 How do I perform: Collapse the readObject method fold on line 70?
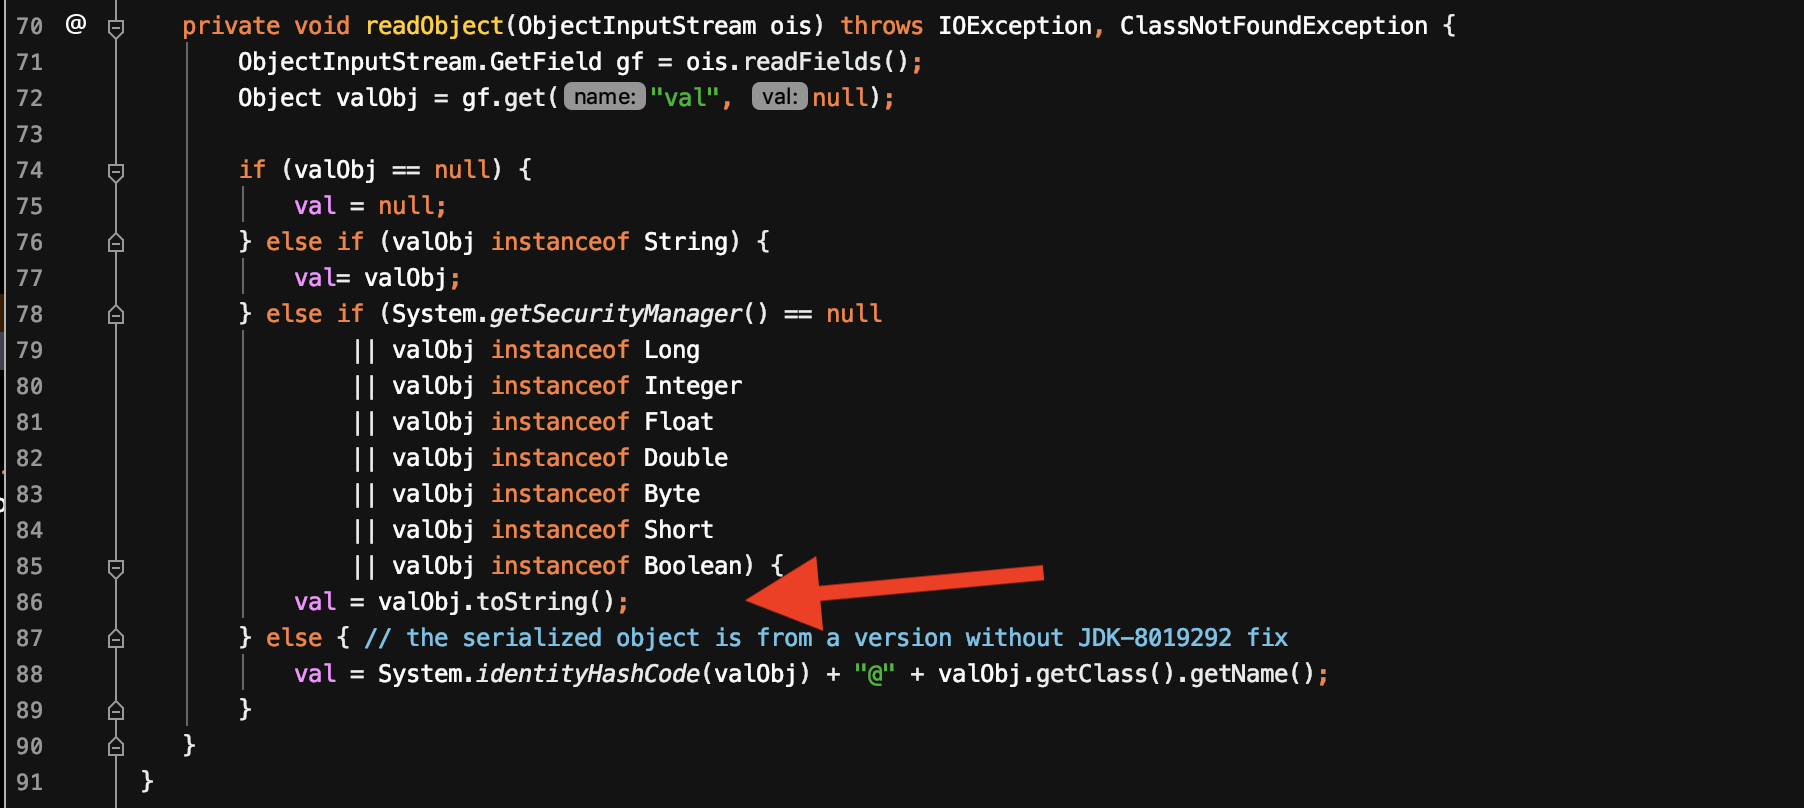116,27
